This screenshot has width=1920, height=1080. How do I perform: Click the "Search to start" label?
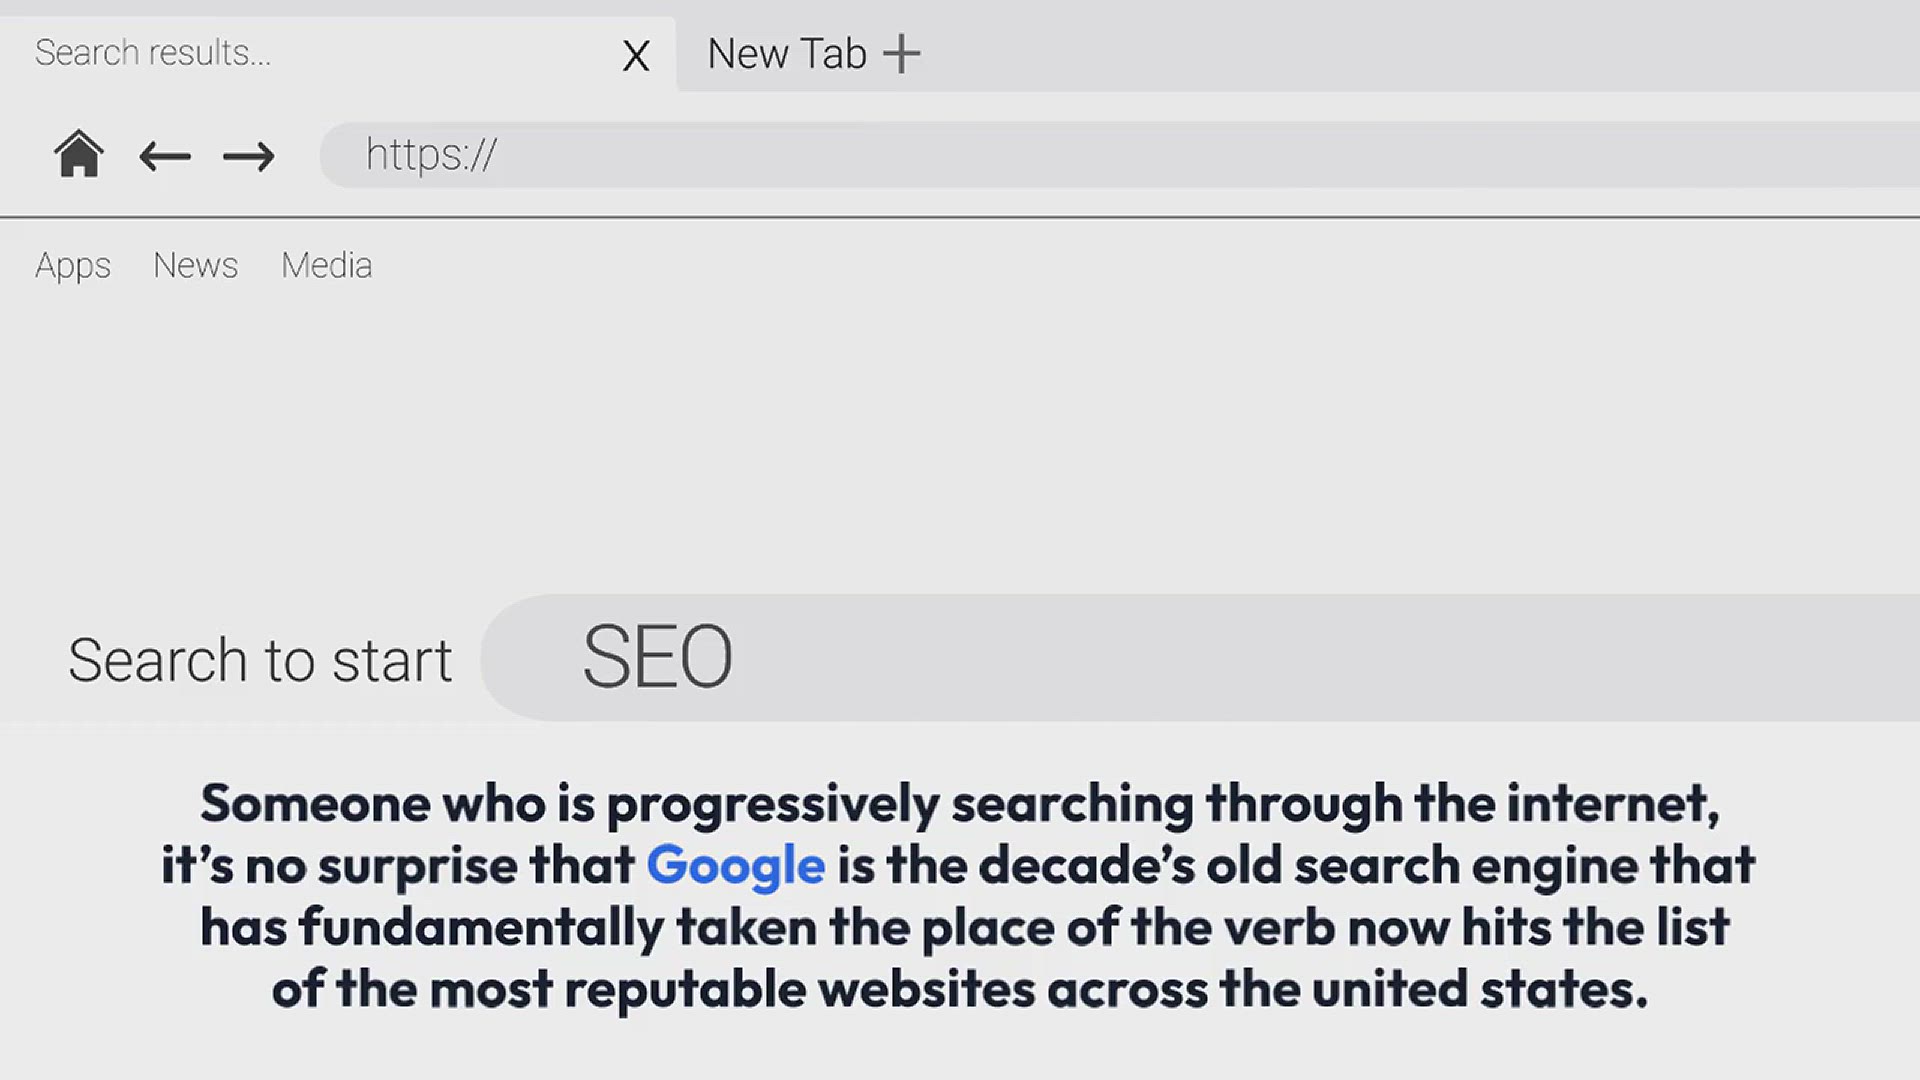[260, 660]
